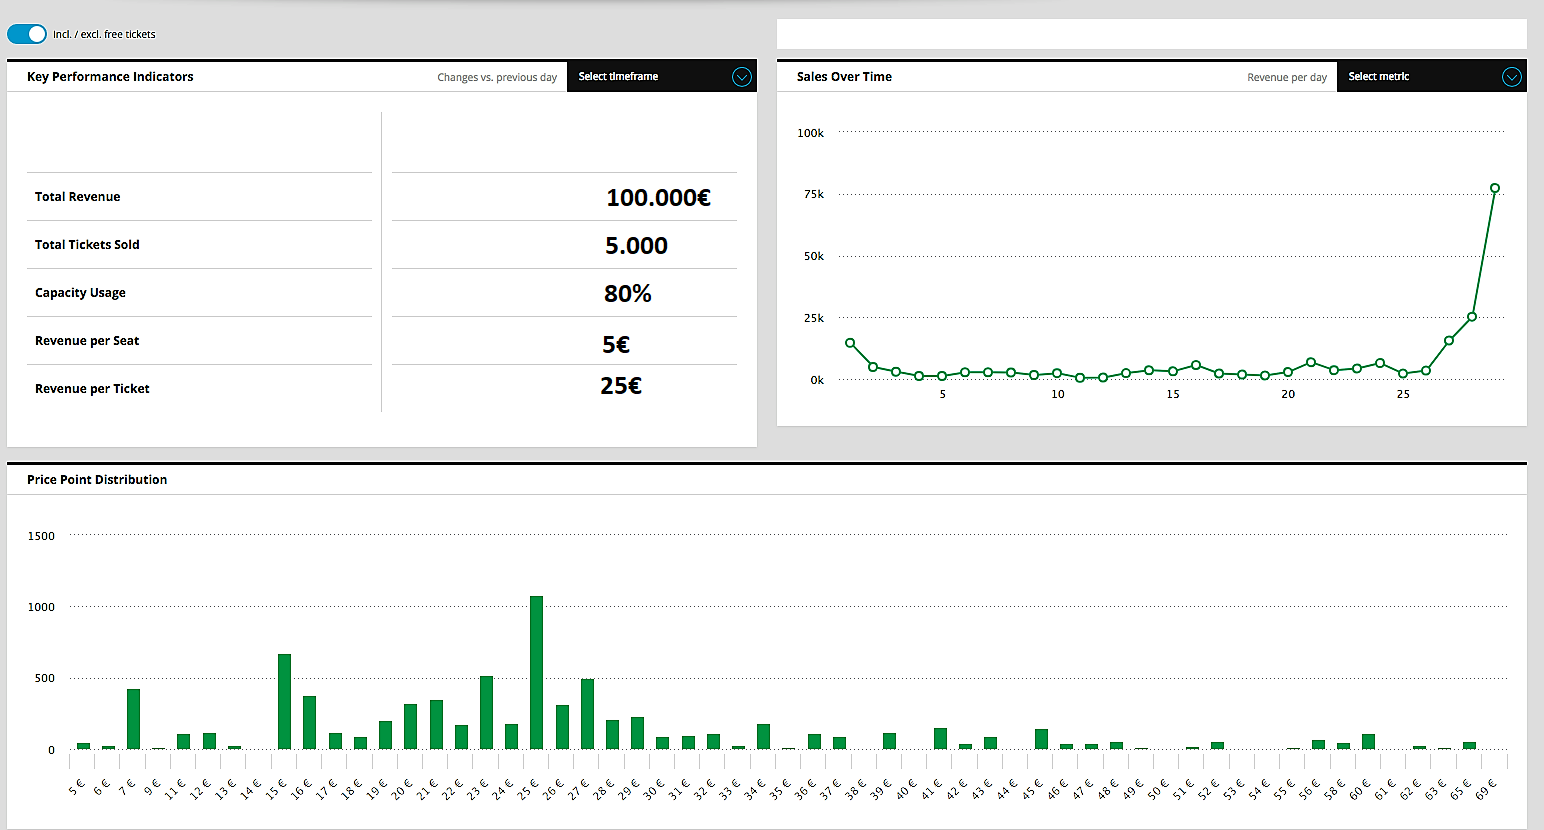The height and width of the screenshot is (830, 1544).
Task: Open the Select timeframe dropdown
Action: (x=662, y=77)
